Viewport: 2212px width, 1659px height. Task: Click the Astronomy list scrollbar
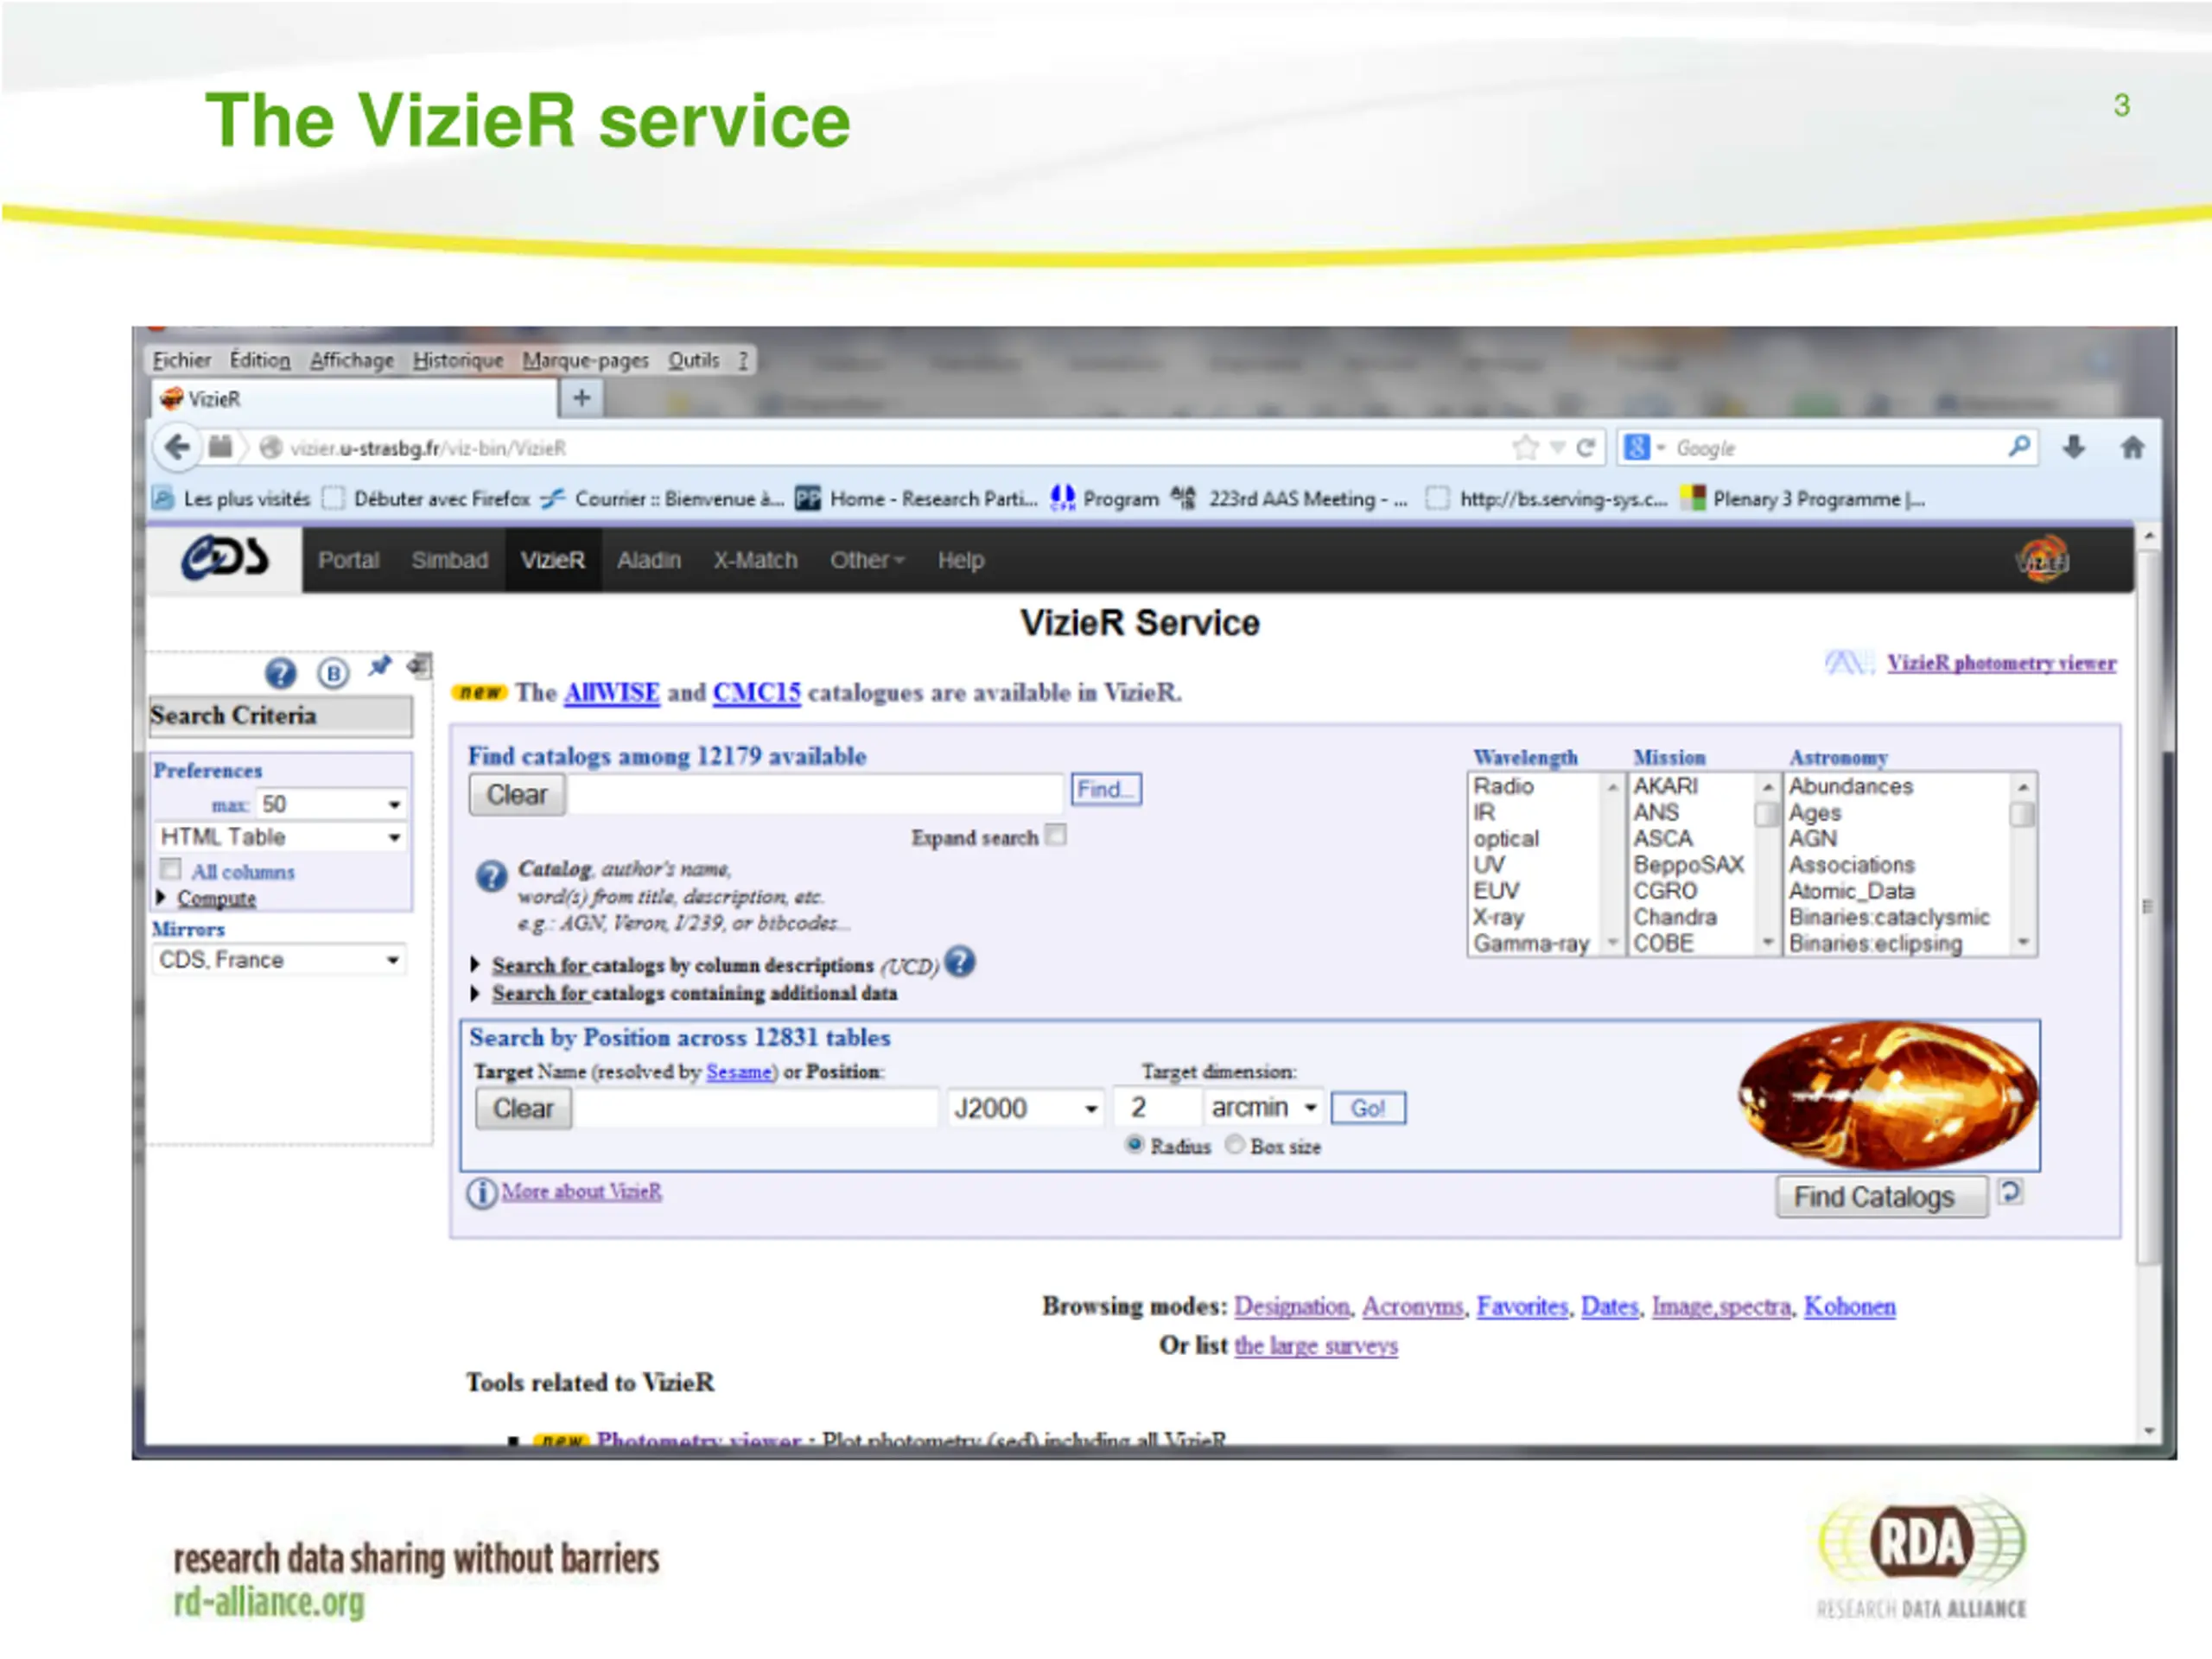[2023, 864]
